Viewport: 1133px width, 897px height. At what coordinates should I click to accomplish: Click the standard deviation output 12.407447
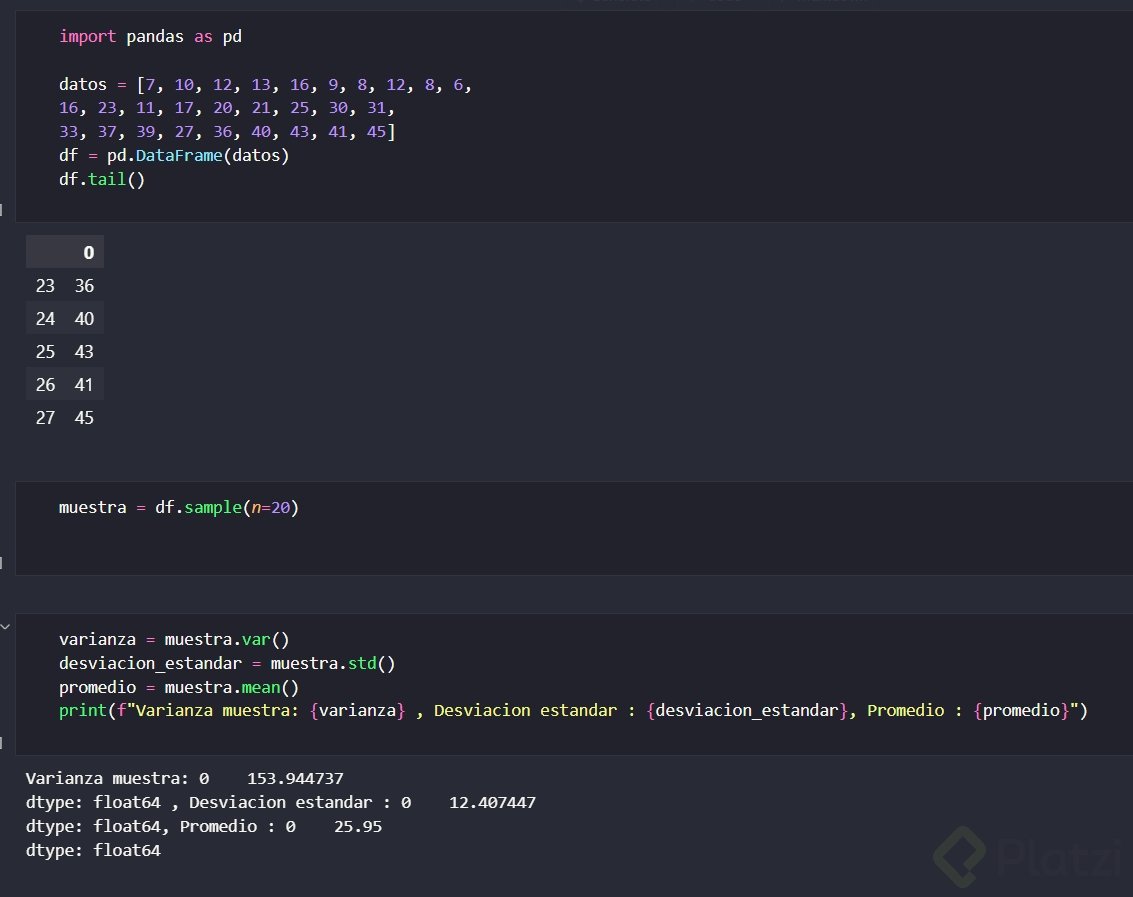[x=492, y=802]
